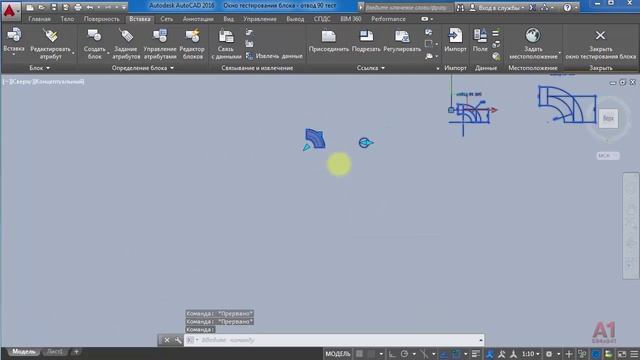Click the command line input field
This screenshot has height=360, width=640.
(334, 340)
